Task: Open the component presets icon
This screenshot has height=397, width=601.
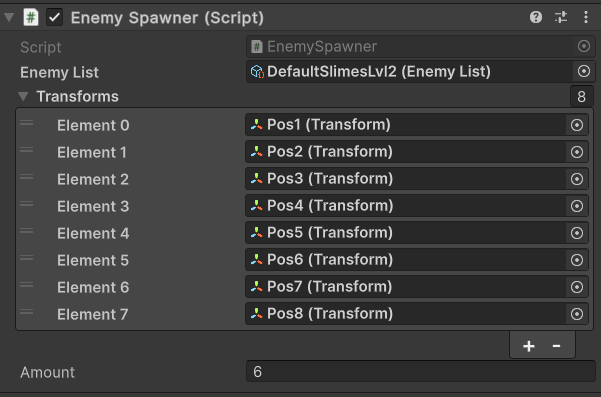Action: click(561, 17)
